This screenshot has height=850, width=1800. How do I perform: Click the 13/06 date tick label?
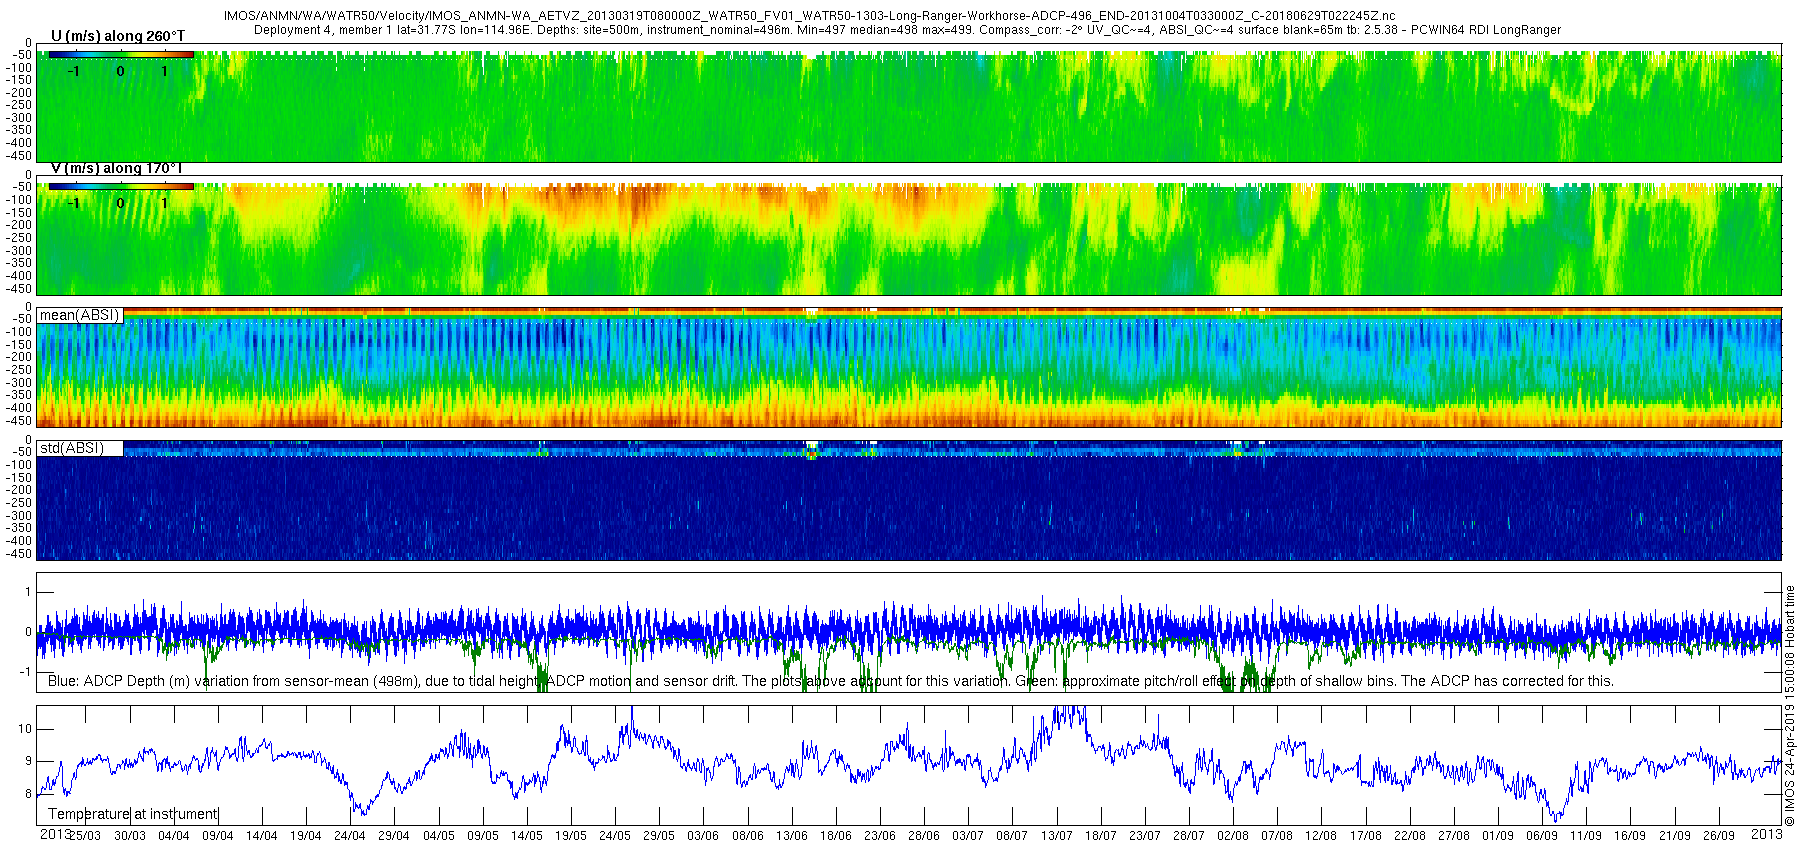pyautogui.click(x=791, y=836)
